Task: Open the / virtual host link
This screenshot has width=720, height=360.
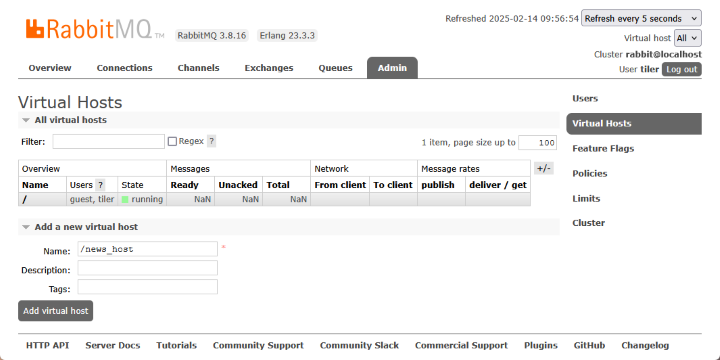Action: click(24, 199)
